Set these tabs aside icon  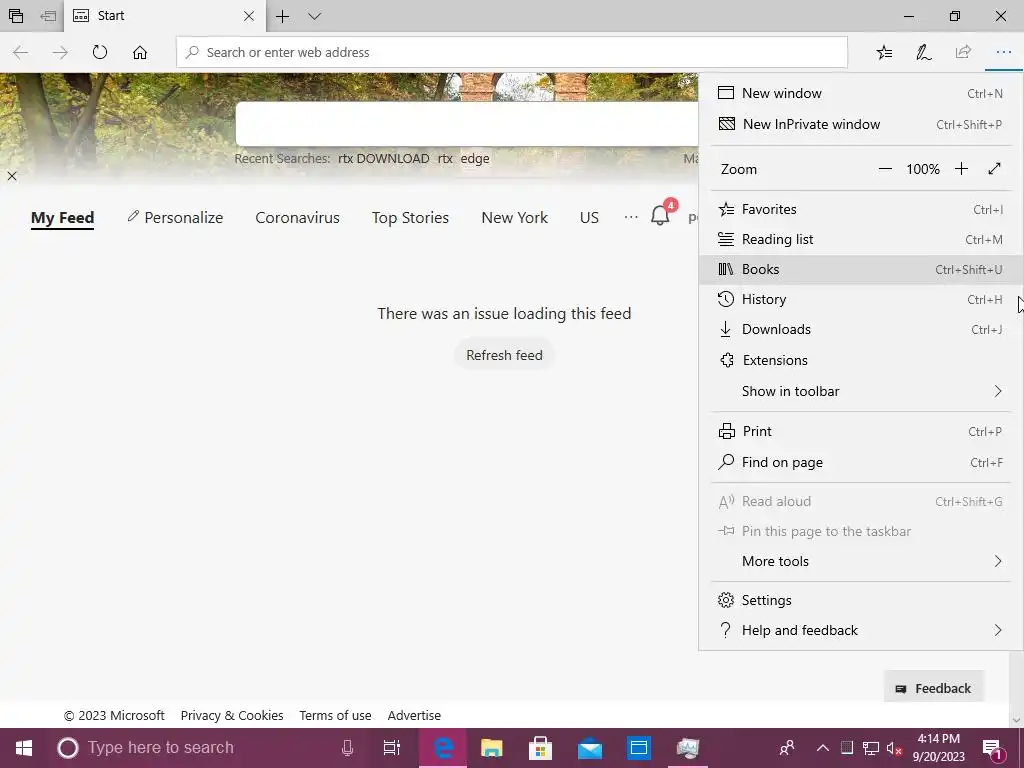tap(48, 16)
